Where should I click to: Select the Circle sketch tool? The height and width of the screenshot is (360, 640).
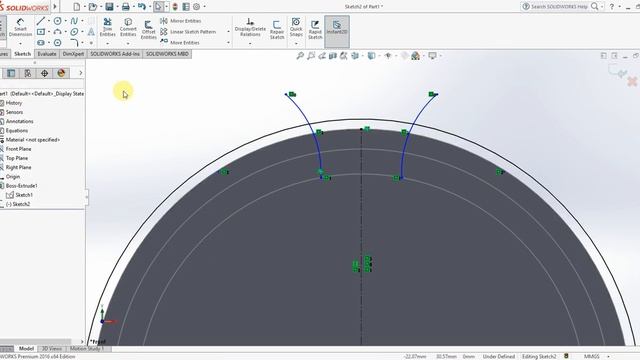pyautogui.click(x=58, y=21)
